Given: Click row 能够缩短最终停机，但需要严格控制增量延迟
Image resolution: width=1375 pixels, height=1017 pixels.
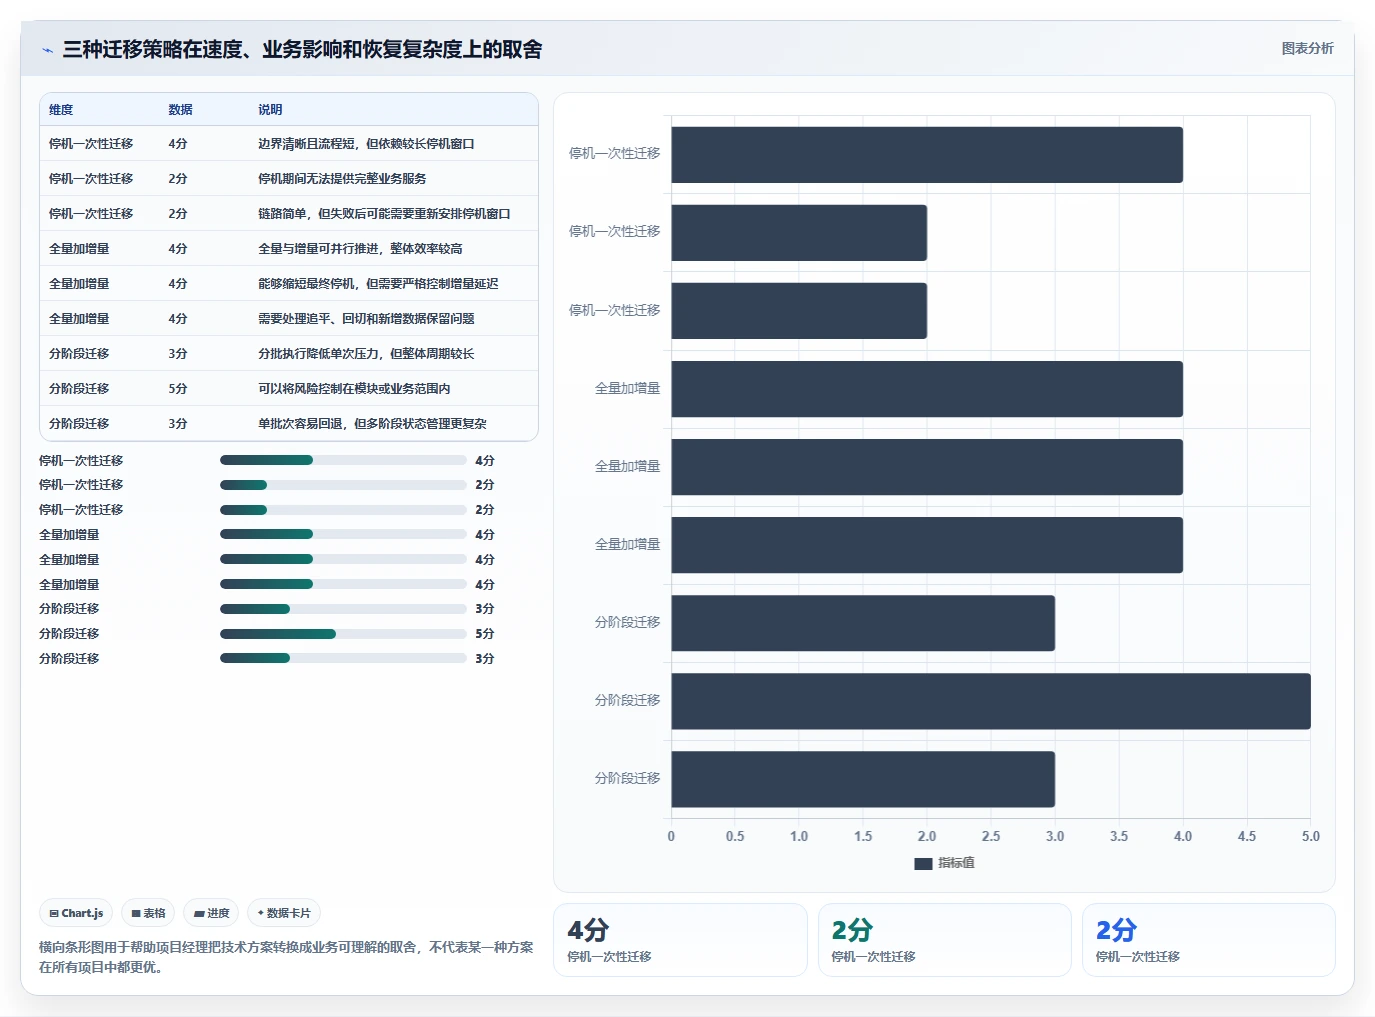Looking at the screenshot, I should click(x=289, y=284).
